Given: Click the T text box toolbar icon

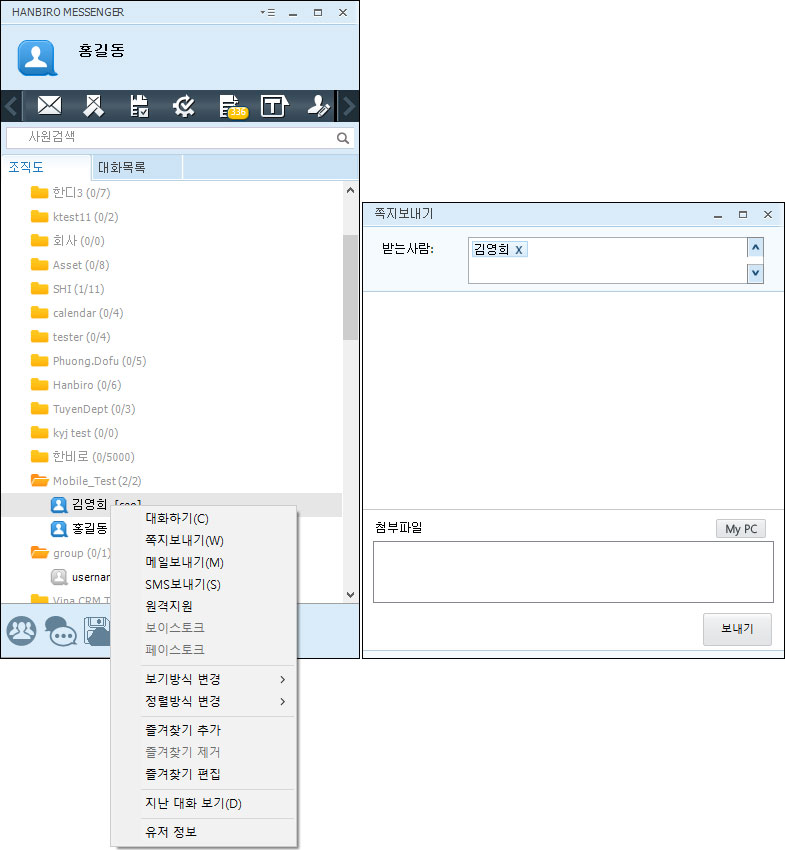Looking at the screenshot, I should coord(274,106).
